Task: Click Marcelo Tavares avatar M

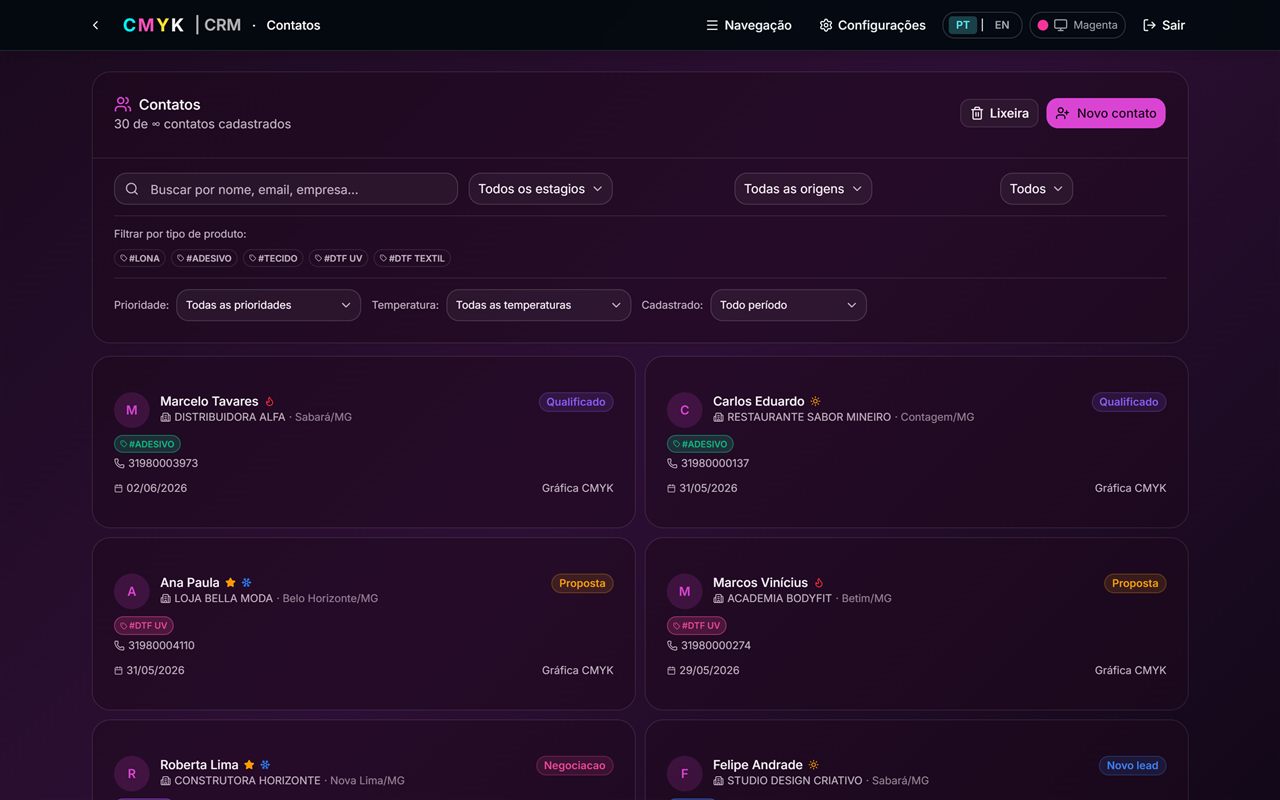Action: coord(131,410)
